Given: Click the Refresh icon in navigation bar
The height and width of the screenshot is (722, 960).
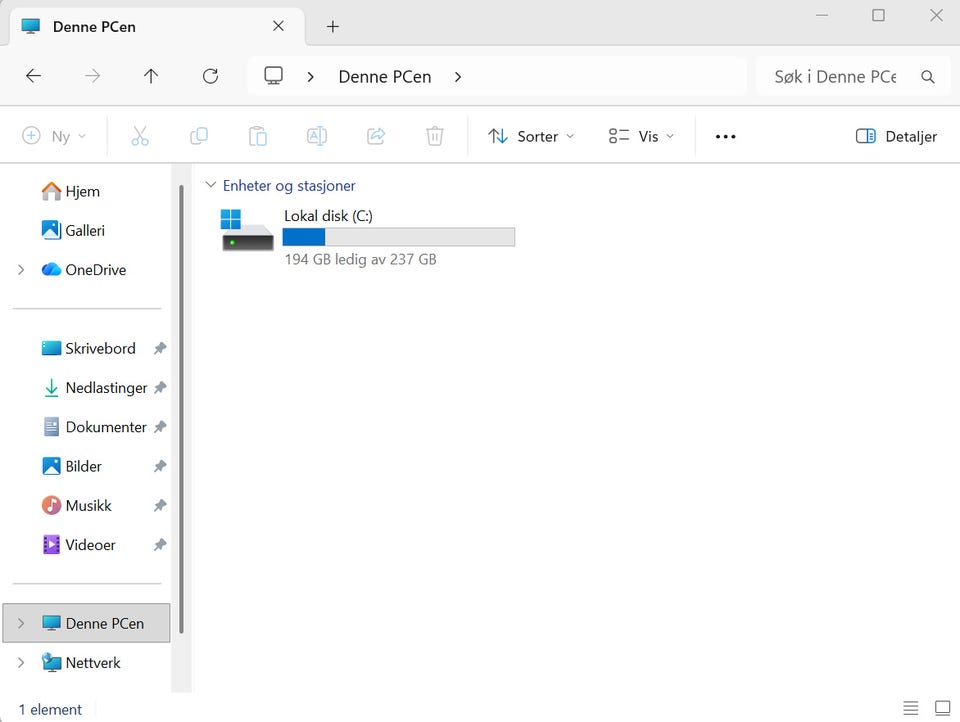Looking at the screenshot, I should pyautogui.click(x=210, y=76).
